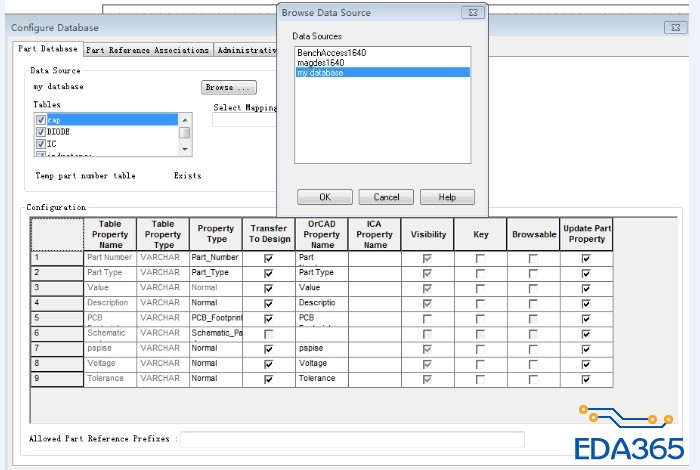
Task: Click Transfer To Design column header
Action: pos(269,234)
